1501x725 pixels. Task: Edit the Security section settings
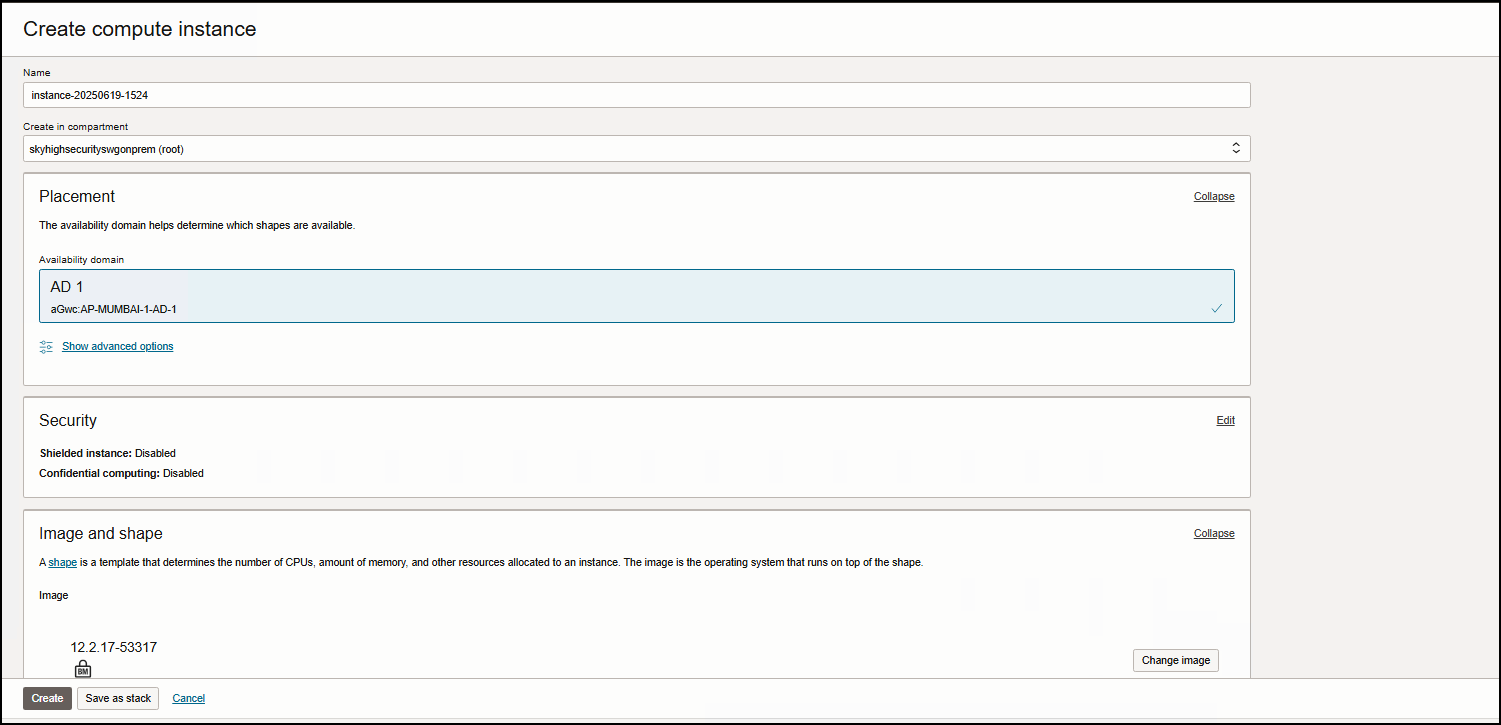[1225, 421]
